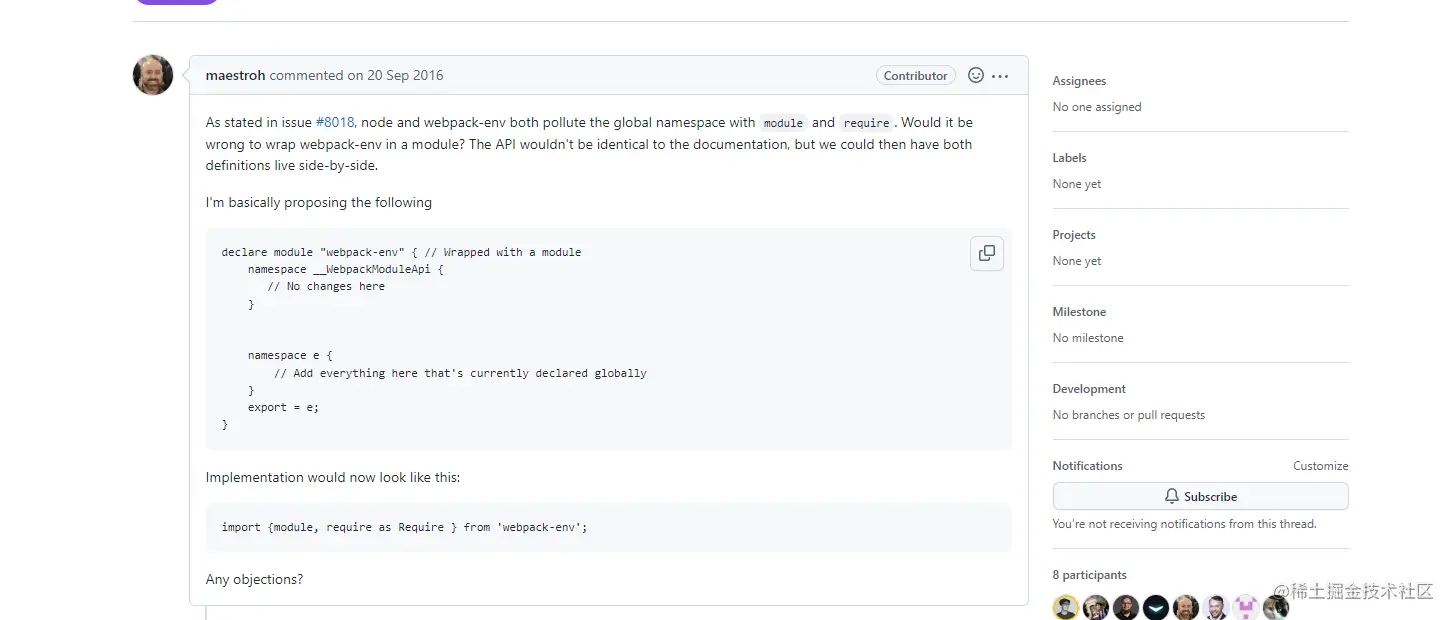Open the three-dot comment options menu
Screen dimensions: 1452x620
[x=1000, y=76]
